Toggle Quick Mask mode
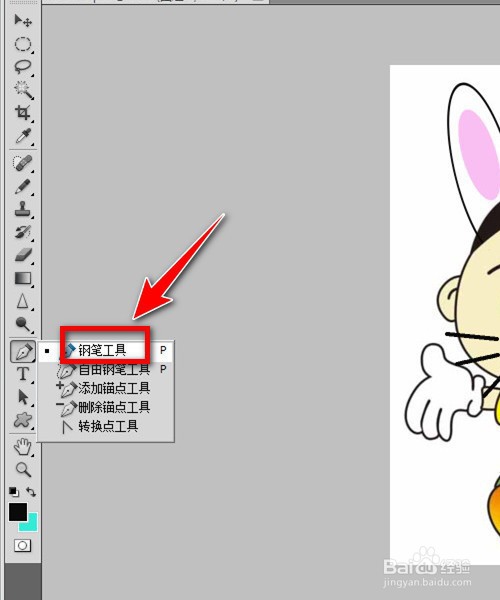This screenshot has width=500, height=600. tap(22, 545)
